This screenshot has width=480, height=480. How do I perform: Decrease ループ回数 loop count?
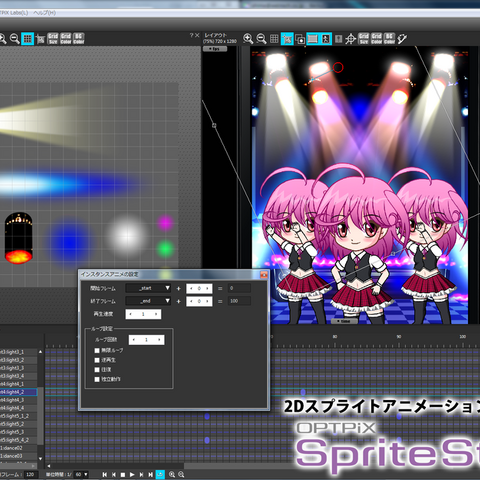134,340
